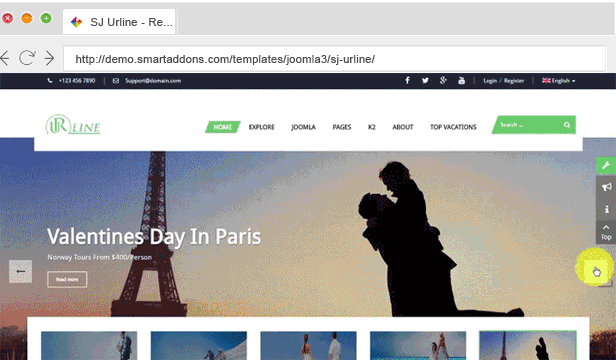Click the search magnifier icon

(566, 125)
